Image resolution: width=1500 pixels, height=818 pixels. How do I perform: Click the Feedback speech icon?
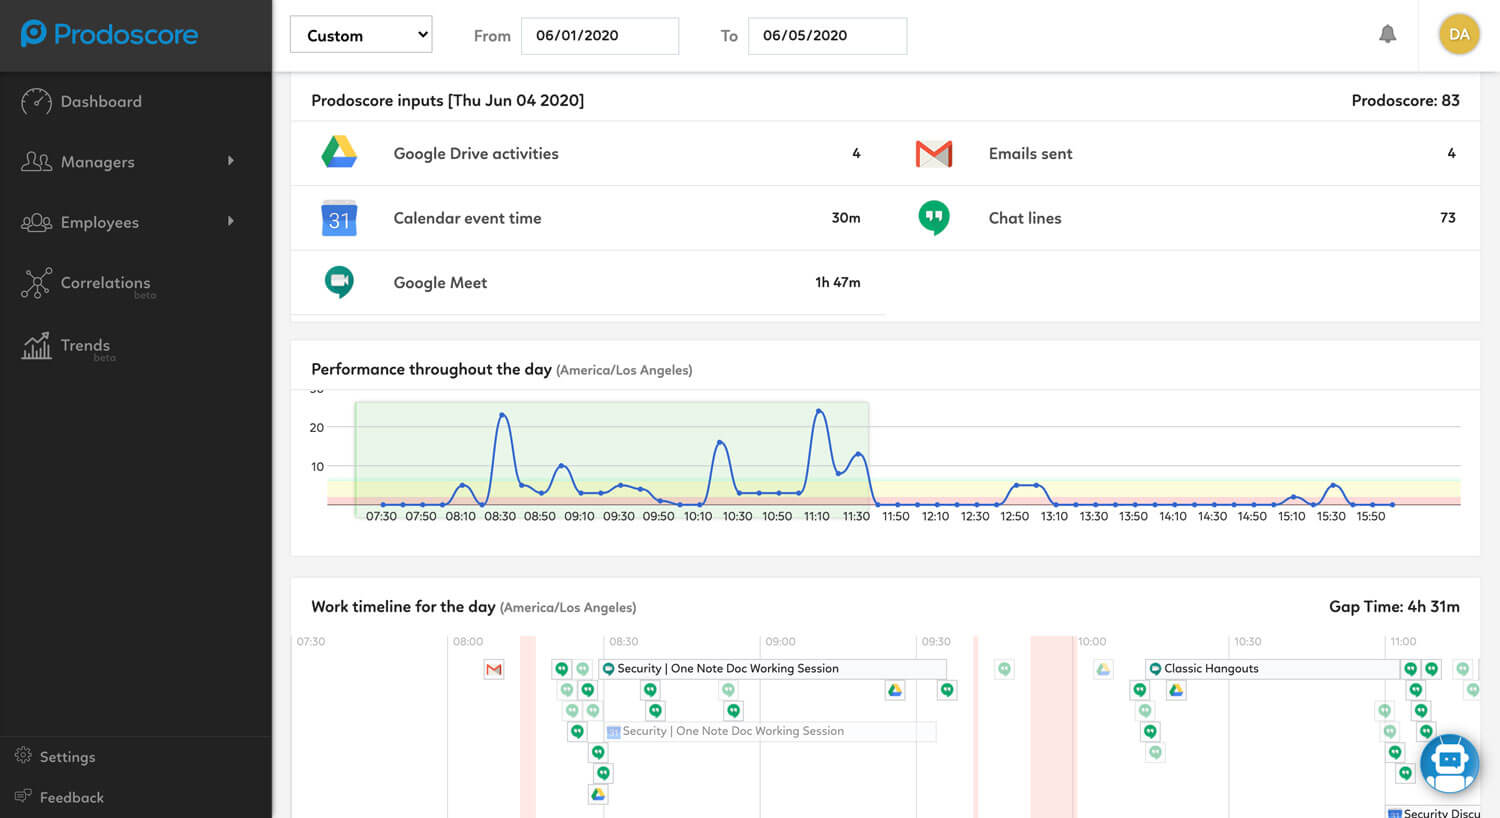point(23,796)
